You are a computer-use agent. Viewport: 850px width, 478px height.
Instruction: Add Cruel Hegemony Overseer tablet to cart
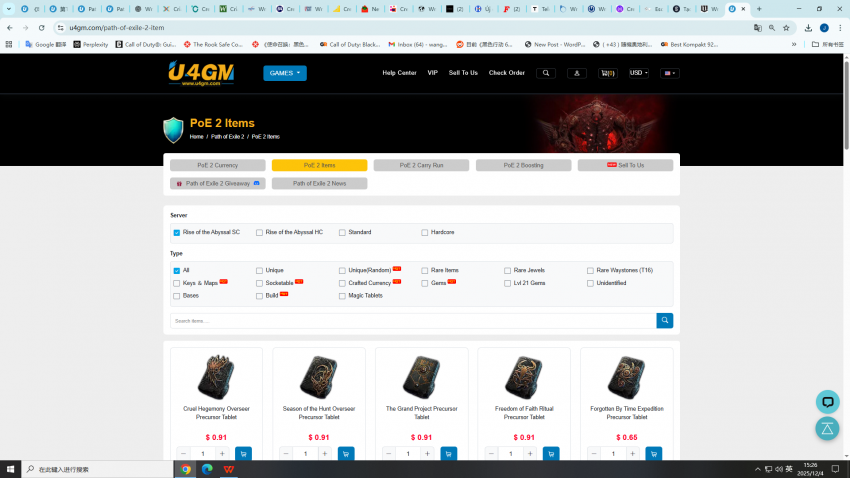(243, 454)
